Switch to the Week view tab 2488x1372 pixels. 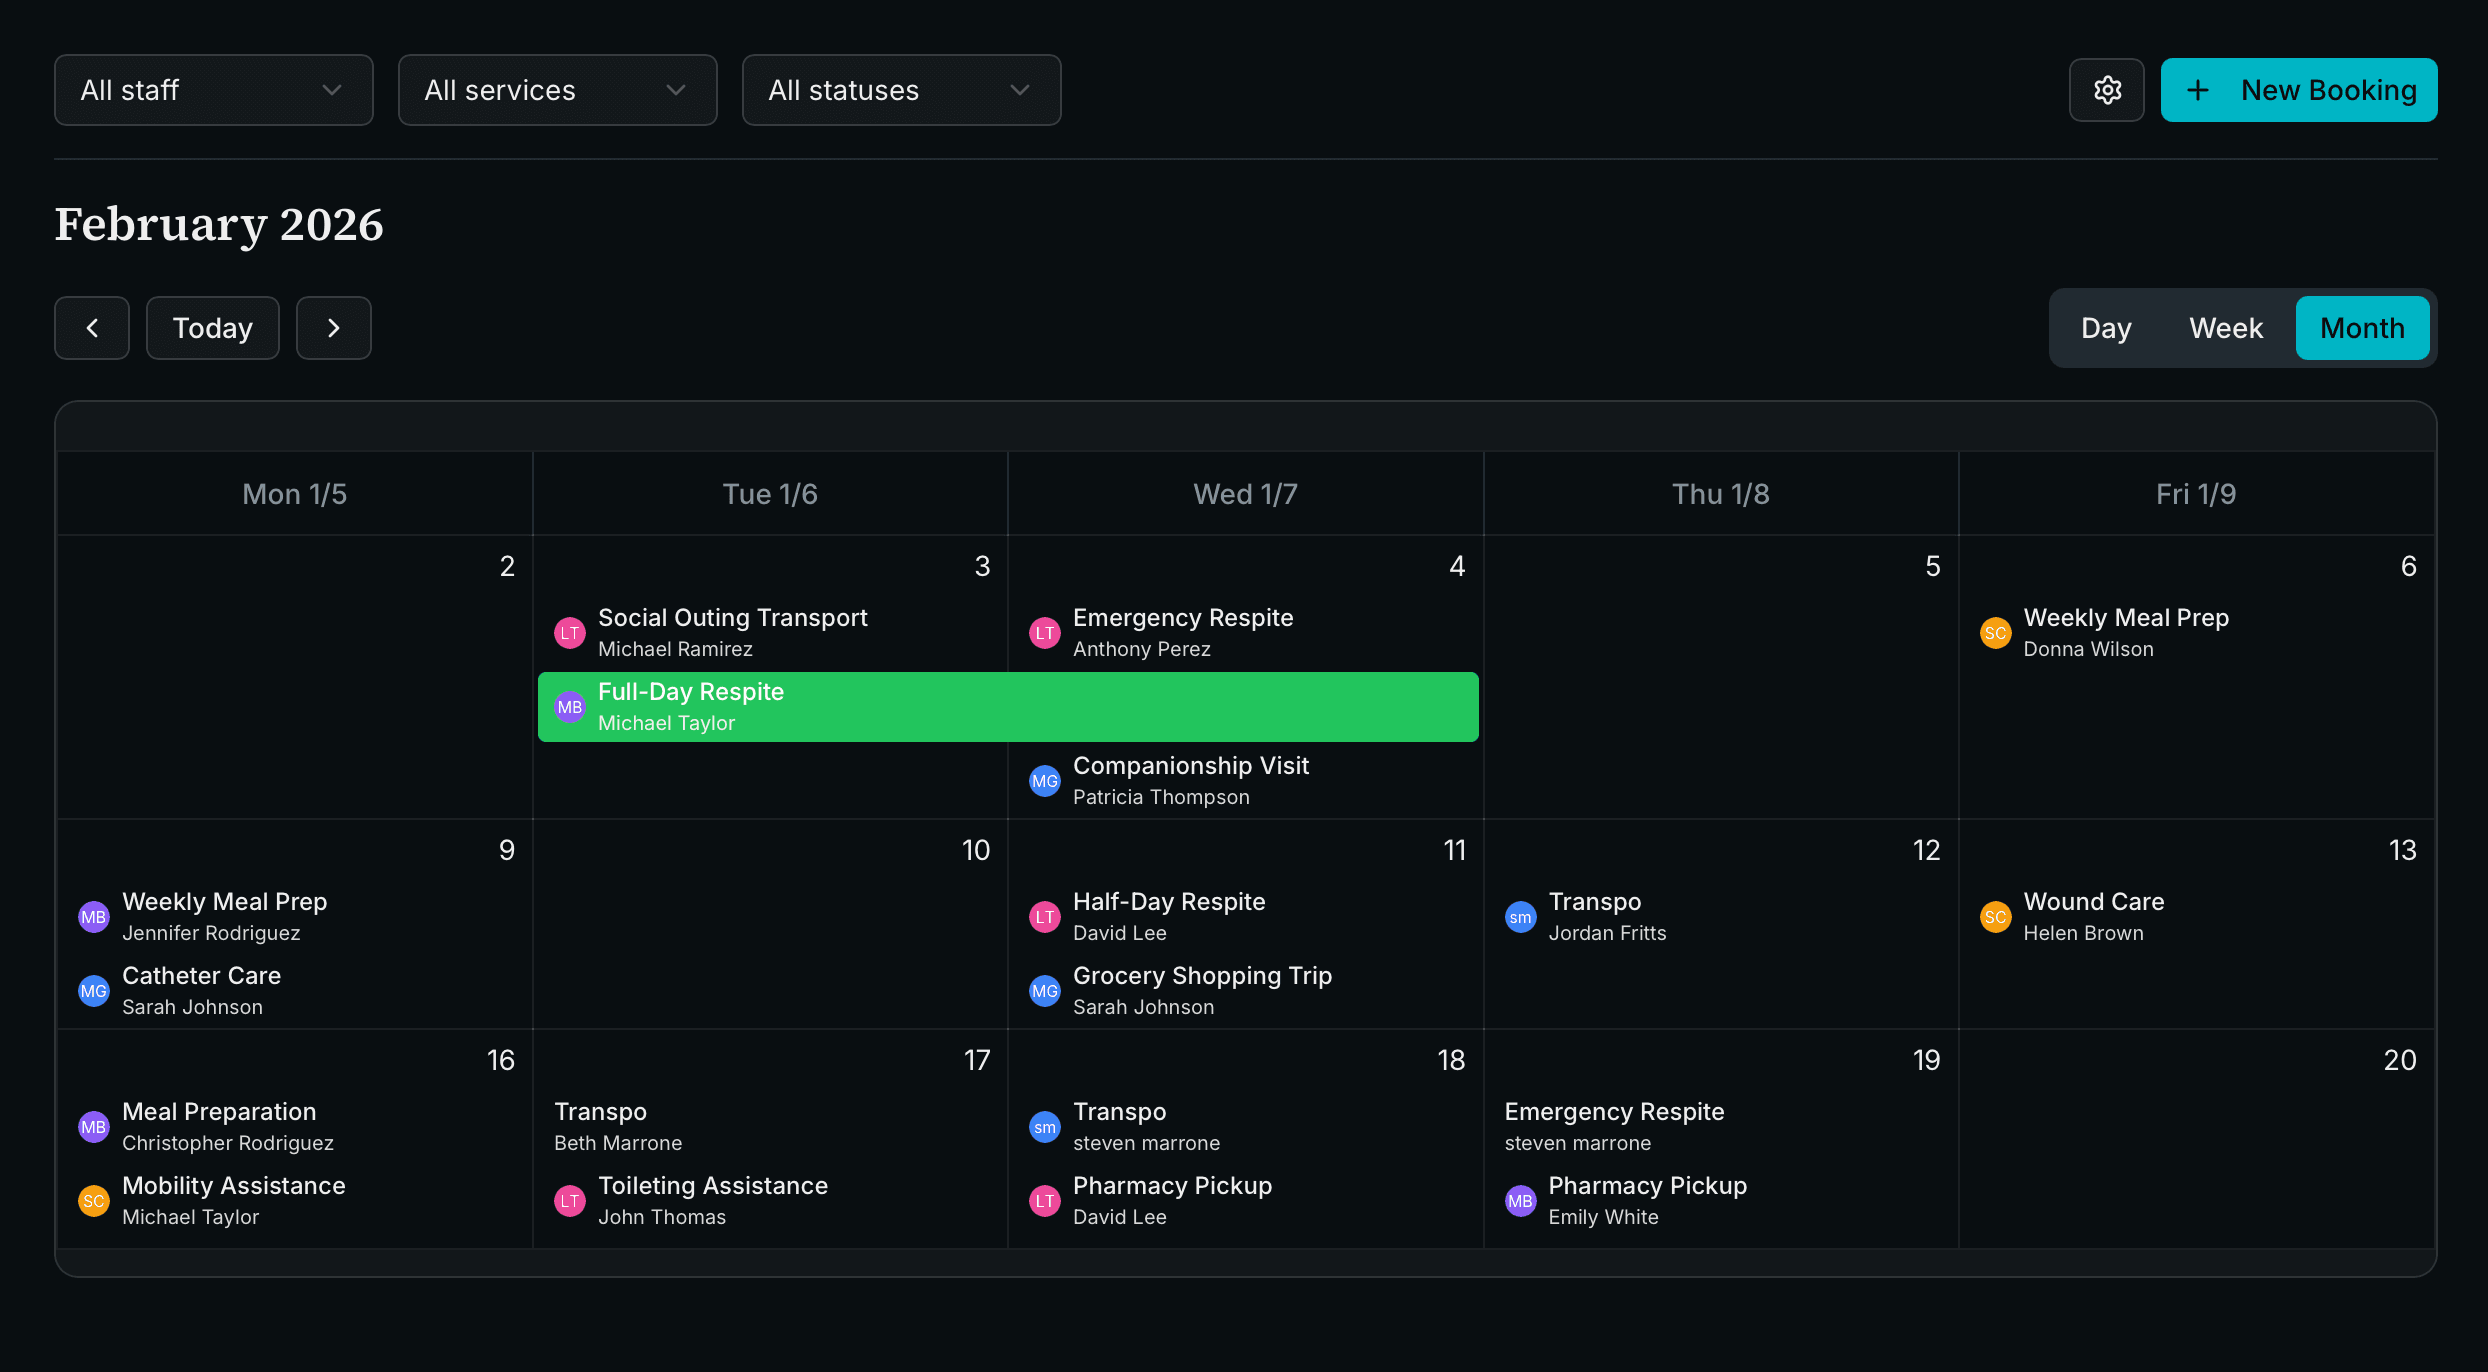tap(2225, 328)
